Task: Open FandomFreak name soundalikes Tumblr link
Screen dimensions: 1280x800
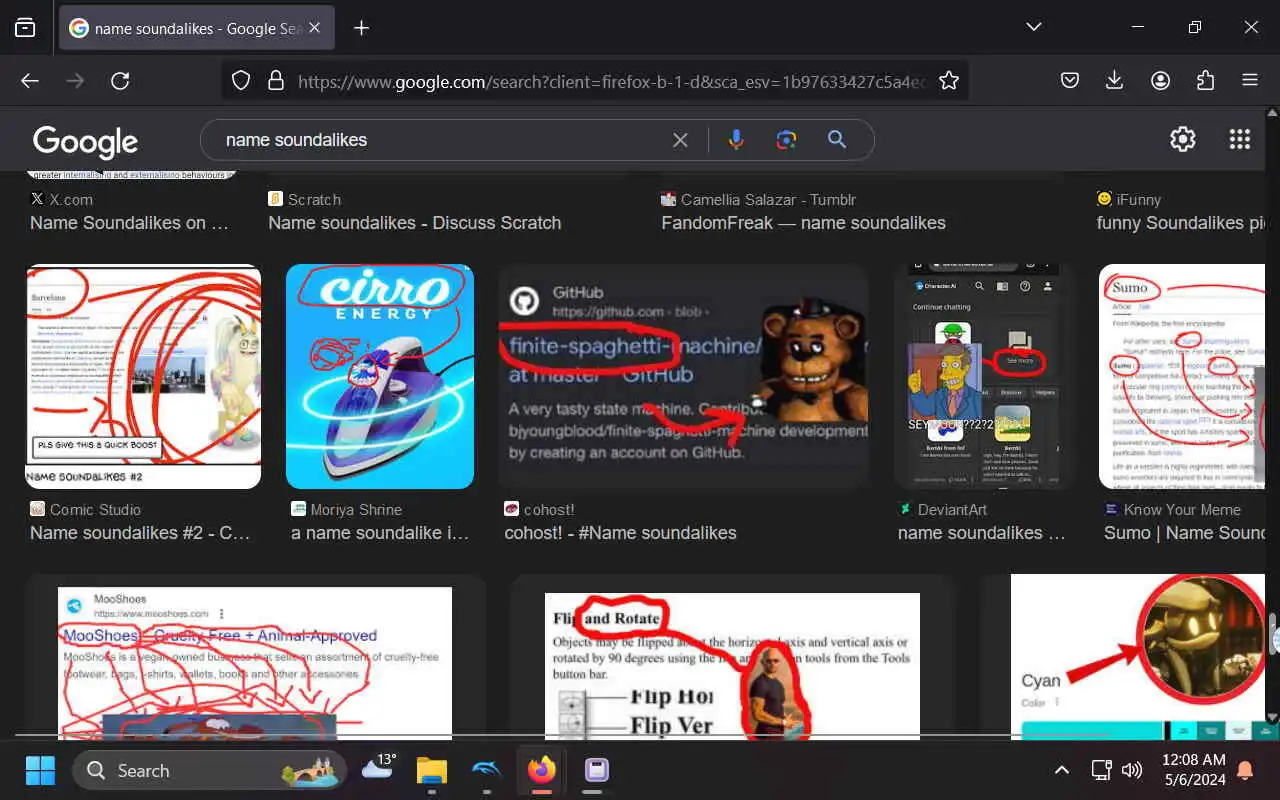Action: [x=803, y=223]
